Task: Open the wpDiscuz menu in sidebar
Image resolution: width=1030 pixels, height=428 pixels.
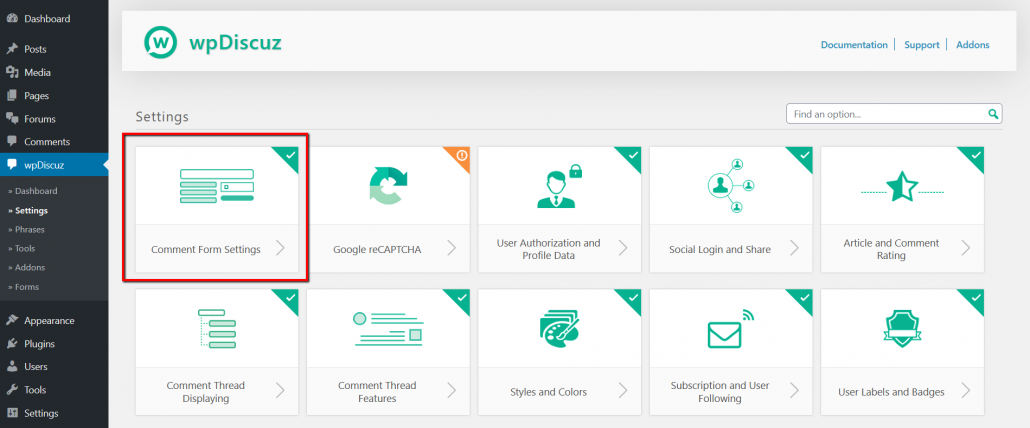Action: click(54, 164)
